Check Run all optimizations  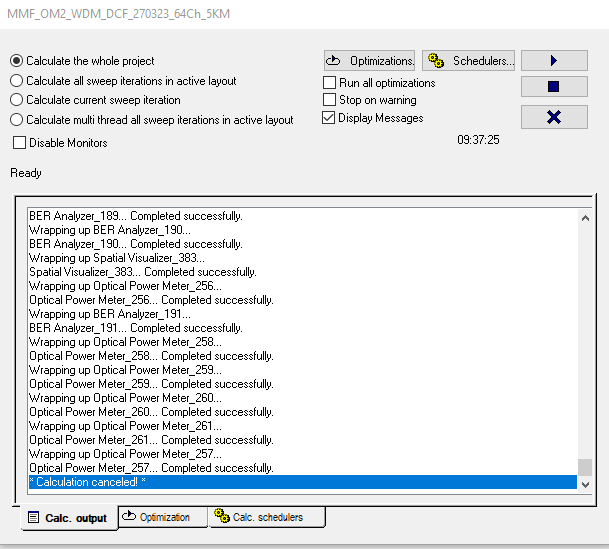point(330,83)
